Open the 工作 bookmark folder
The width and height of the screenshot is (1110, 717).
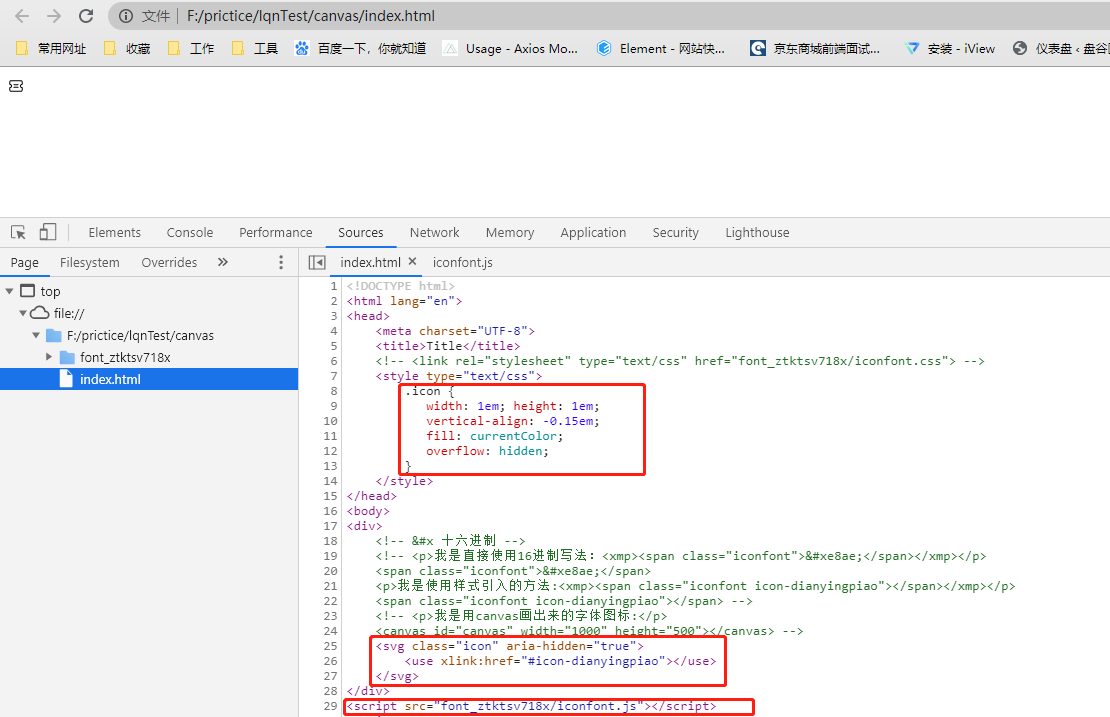[x=191, y=48]
